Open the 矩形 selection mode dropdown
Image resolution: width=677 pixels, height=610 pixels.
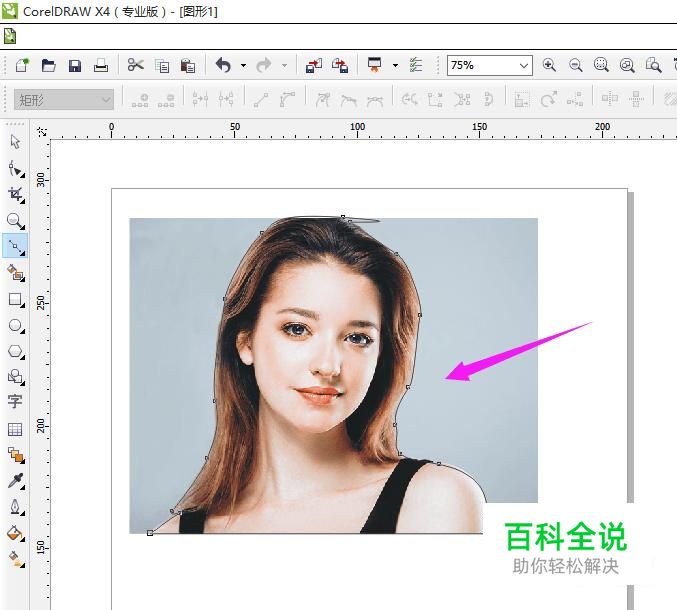(64, 100)
